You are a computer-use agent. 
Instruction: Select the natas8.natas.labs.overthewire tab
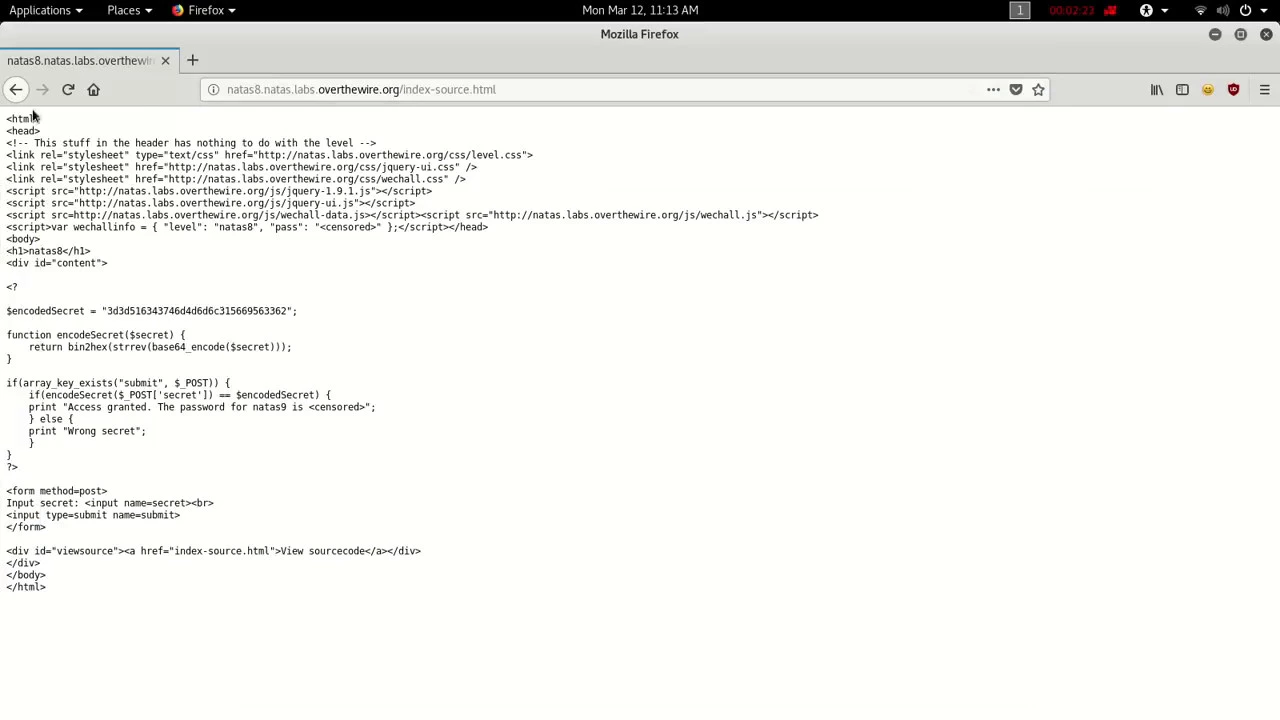[x=80, y=61]
